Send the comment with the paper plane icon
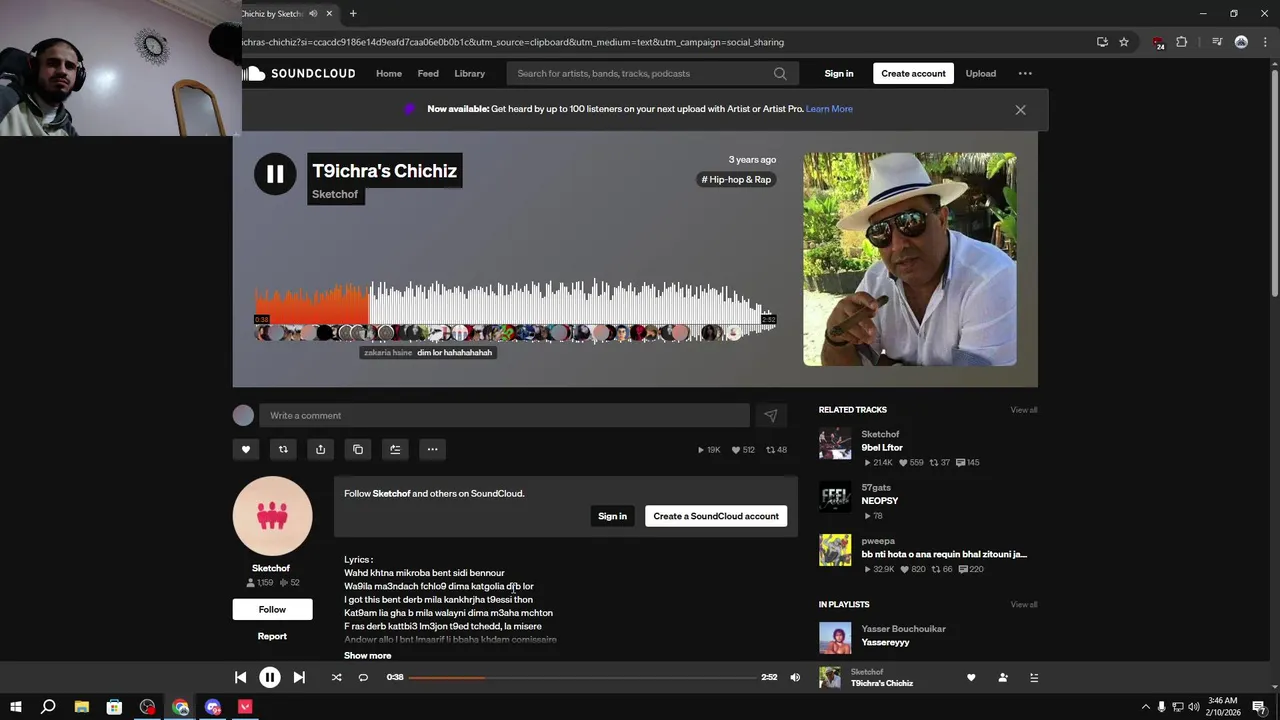This screenshot has height=720, width=1280. (x=770, y=415)
